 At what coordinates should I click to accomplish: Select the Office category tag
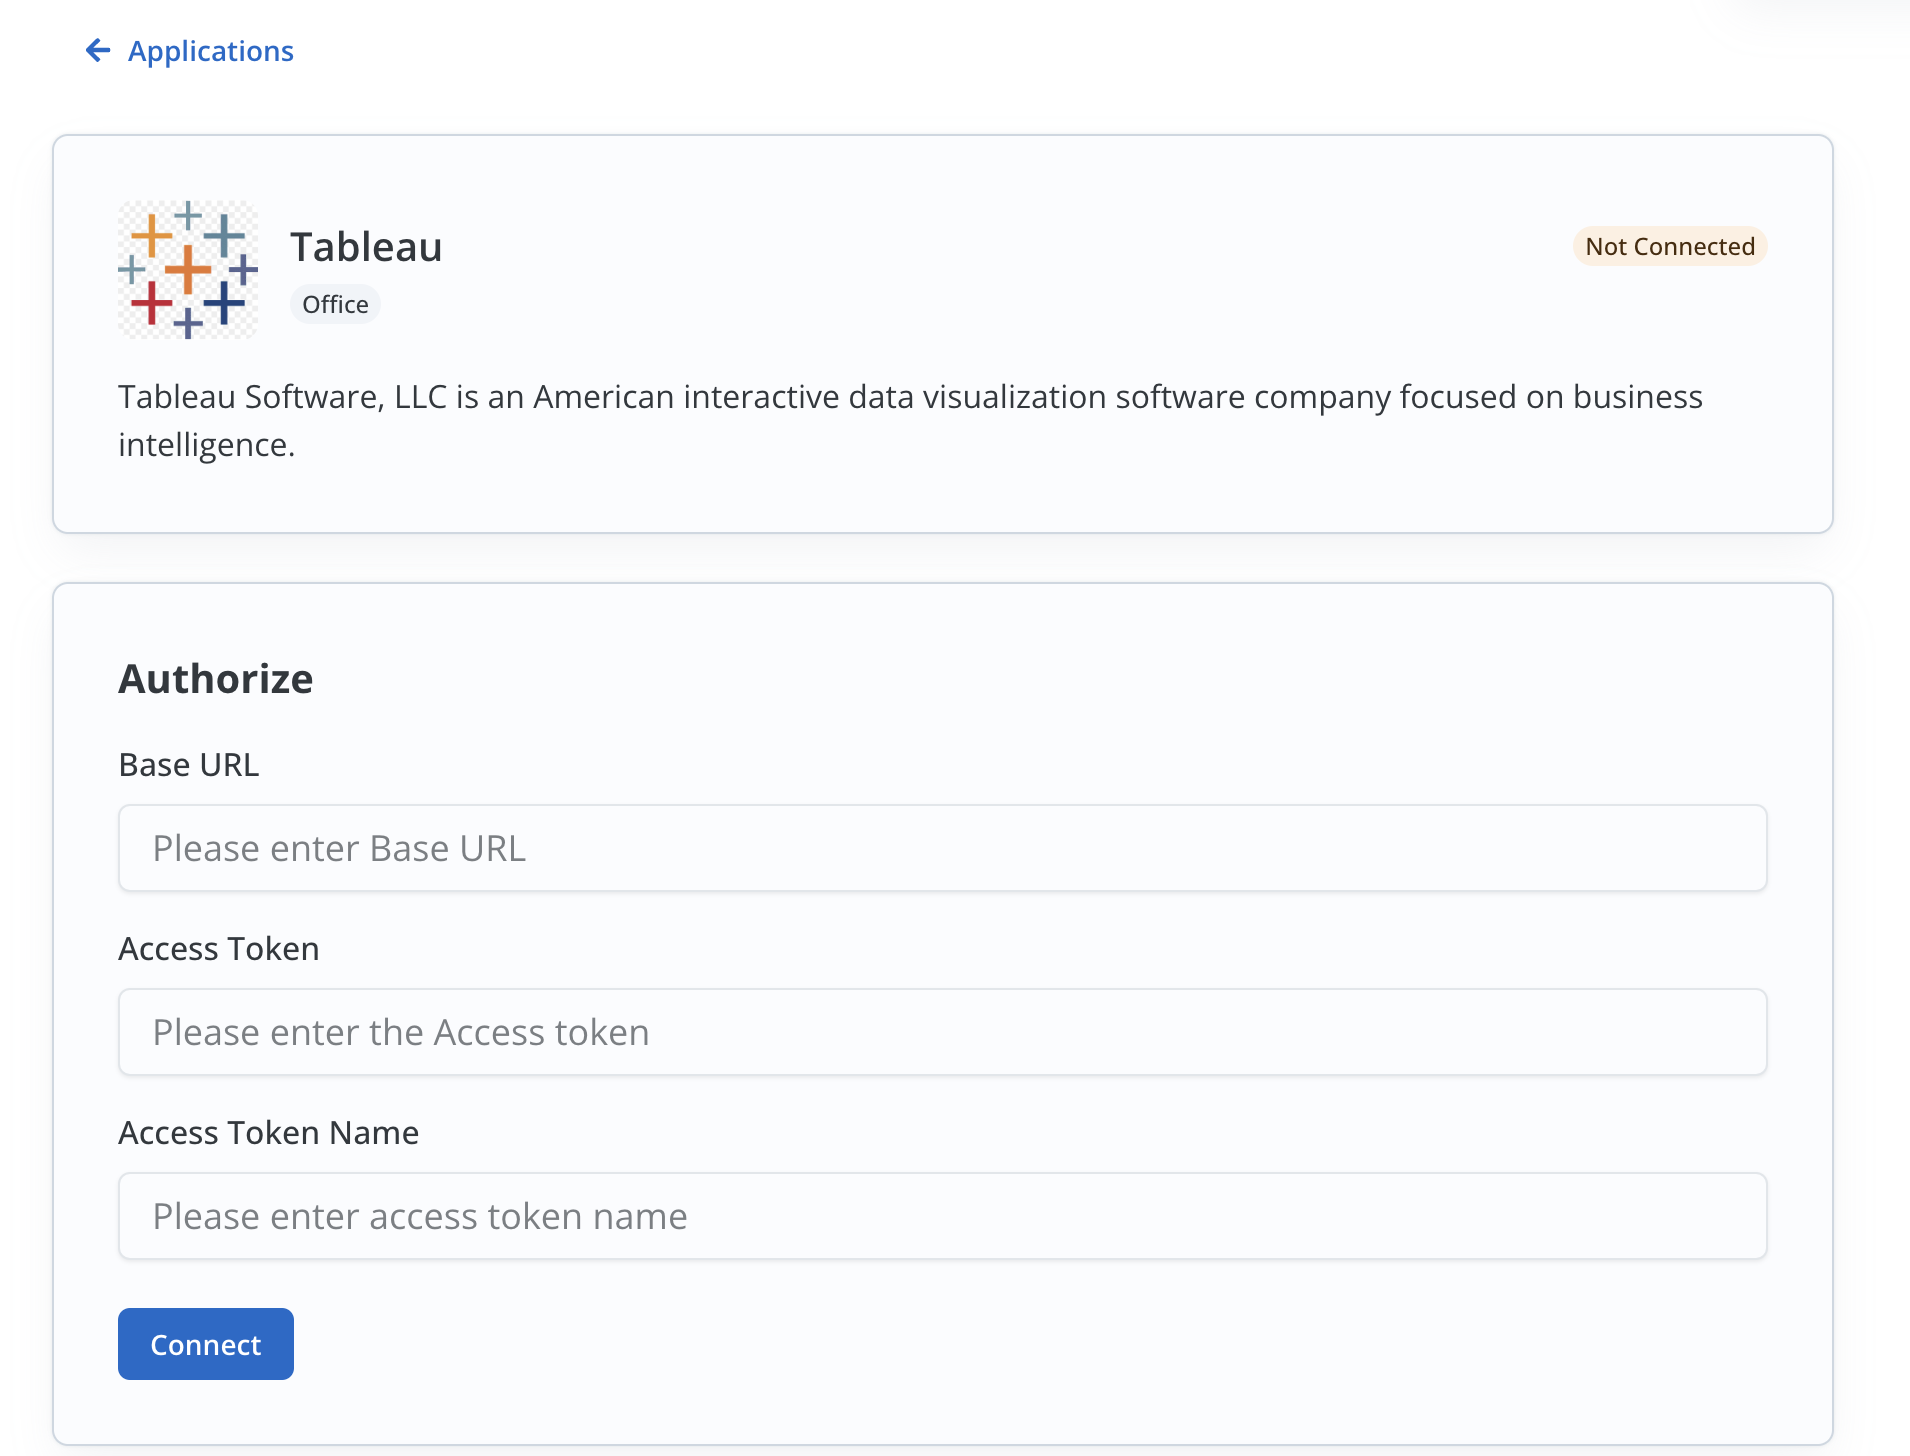pyautogui.click(x=335, y=304)
